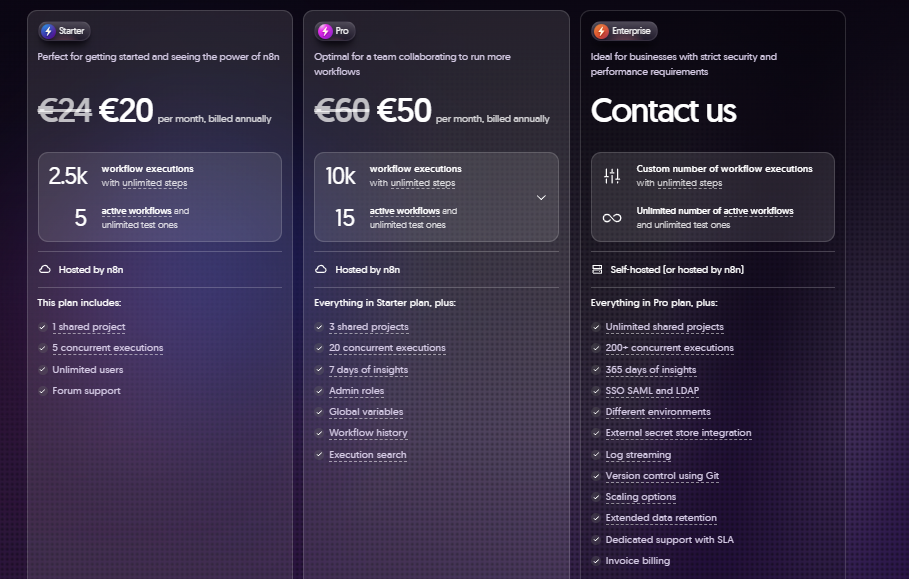The width and height of the screenshot is (909, 579).
Task: Click the 15 active workflows row in Pro
Action: 396,218
